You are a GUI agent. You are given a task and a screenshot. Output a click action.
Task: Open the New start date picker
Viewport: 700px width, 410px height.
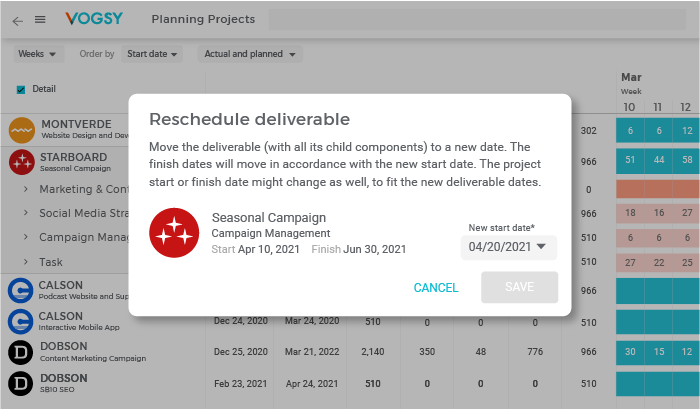[x=508, y=247]
